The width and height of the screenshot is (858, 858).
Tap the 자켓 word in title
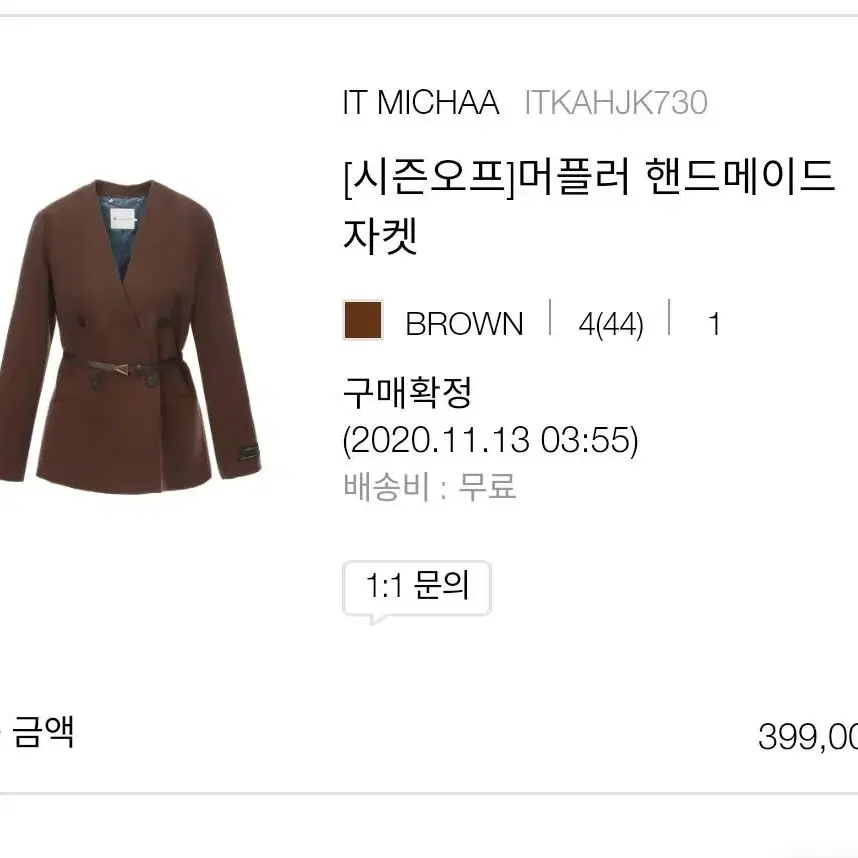click(380, 236)
